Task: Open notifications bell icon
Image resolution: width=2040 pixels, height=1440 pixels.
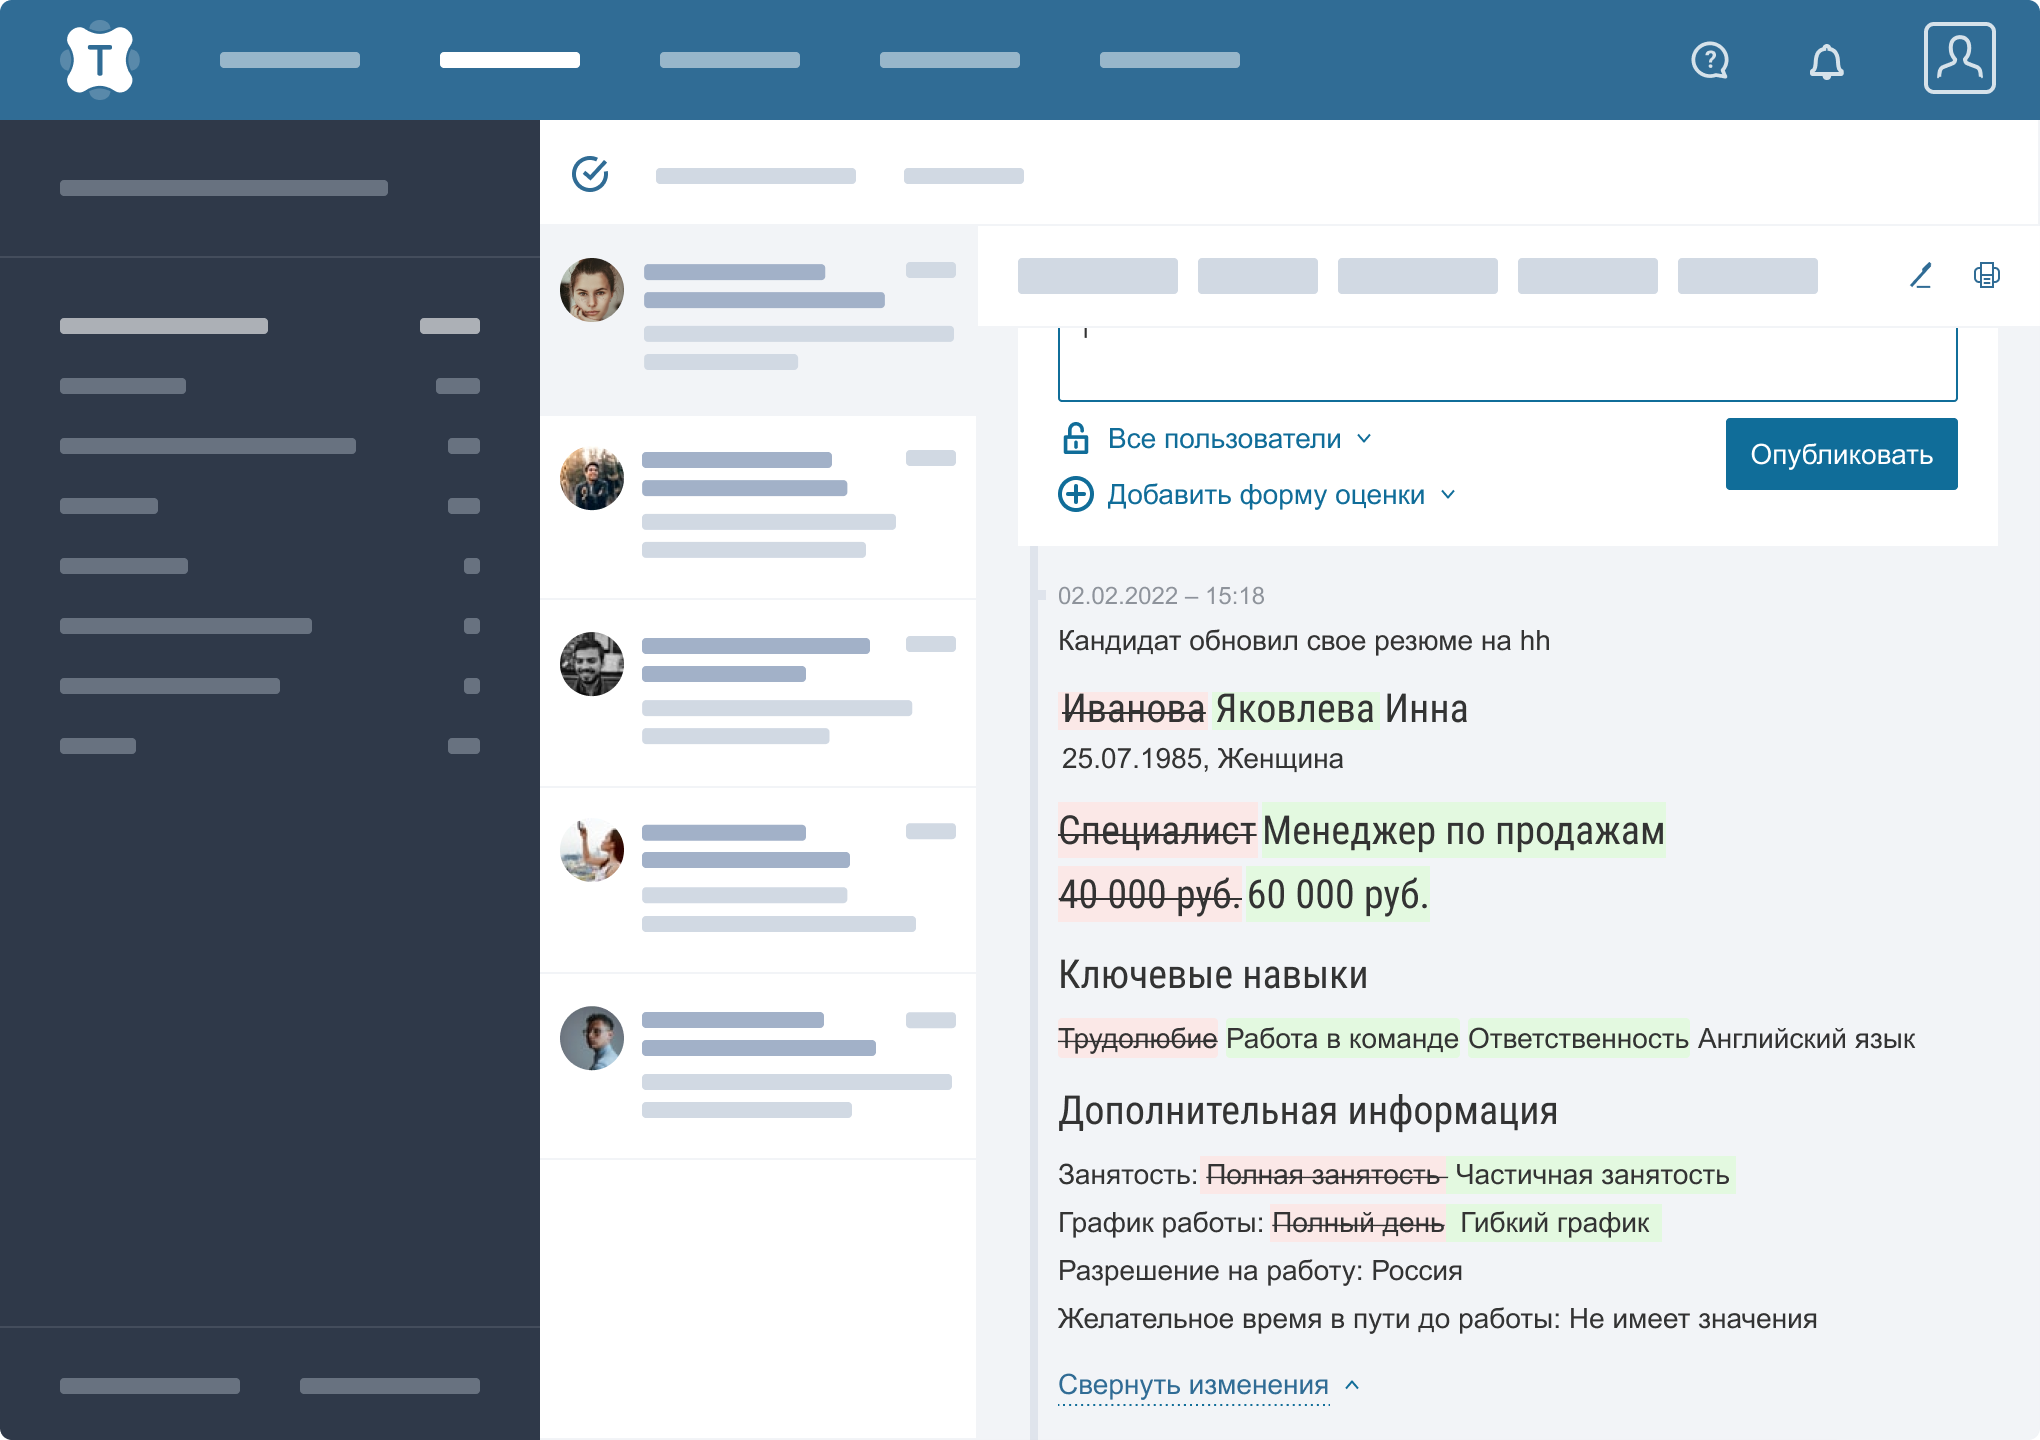Action: (1826, 62)
